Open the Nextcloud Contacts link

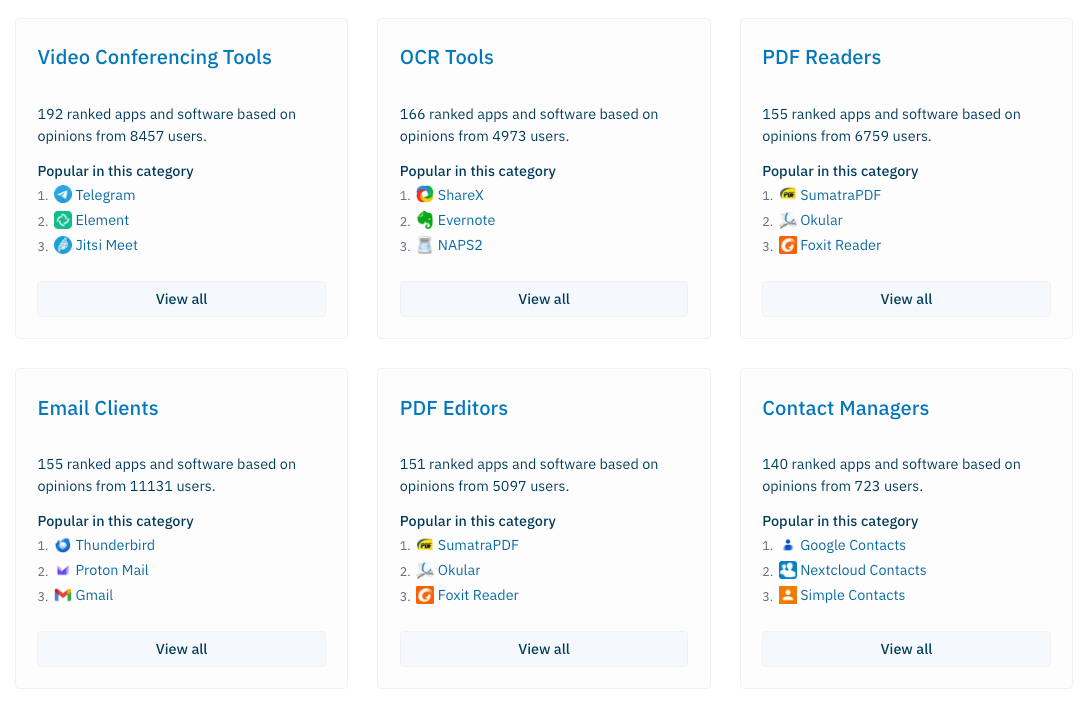tap(863, 570)
